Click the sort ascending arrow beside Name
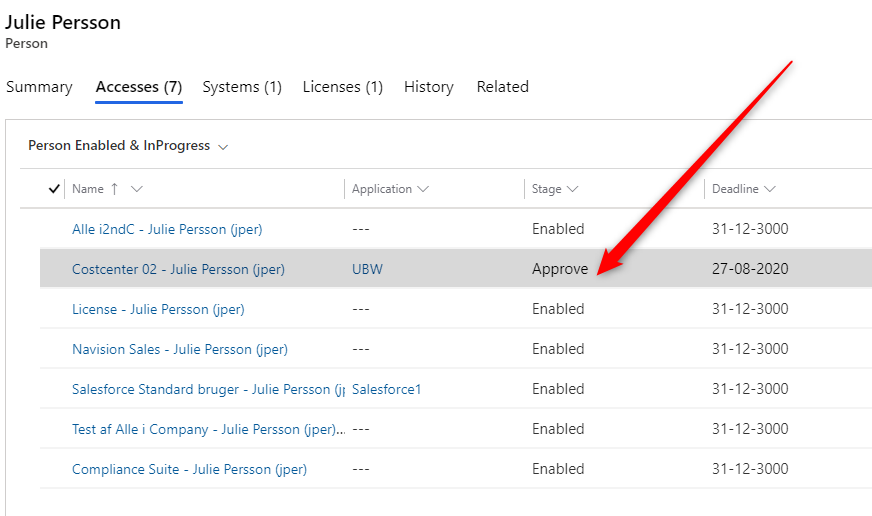872x516 pixels. pos(114,189)
